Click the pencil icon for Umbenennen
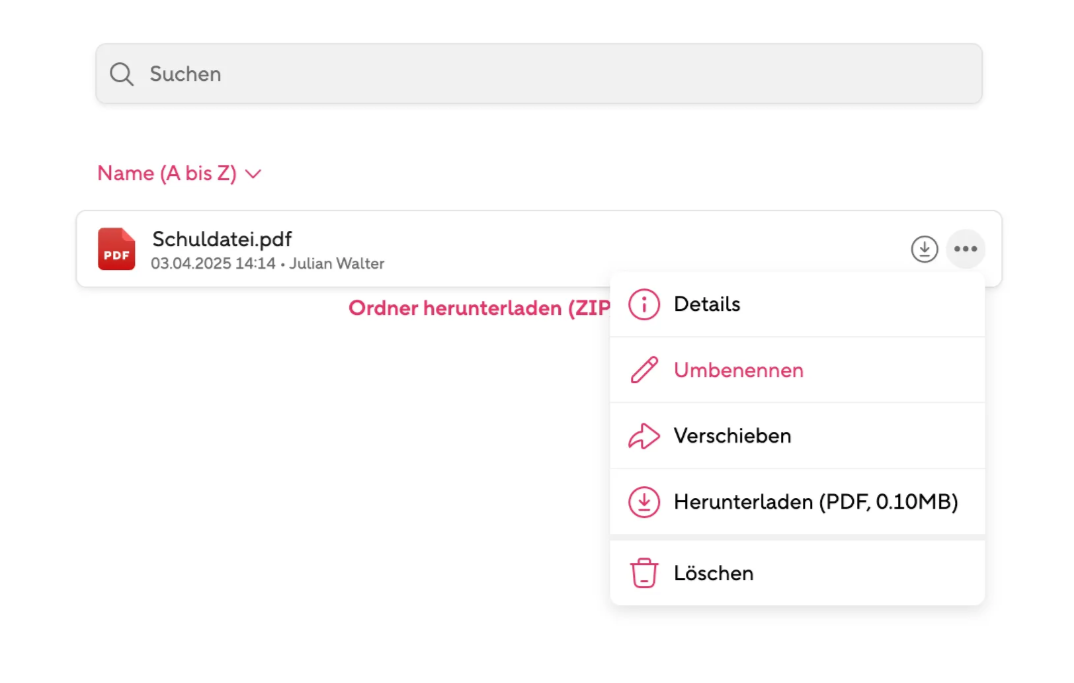 644,370
